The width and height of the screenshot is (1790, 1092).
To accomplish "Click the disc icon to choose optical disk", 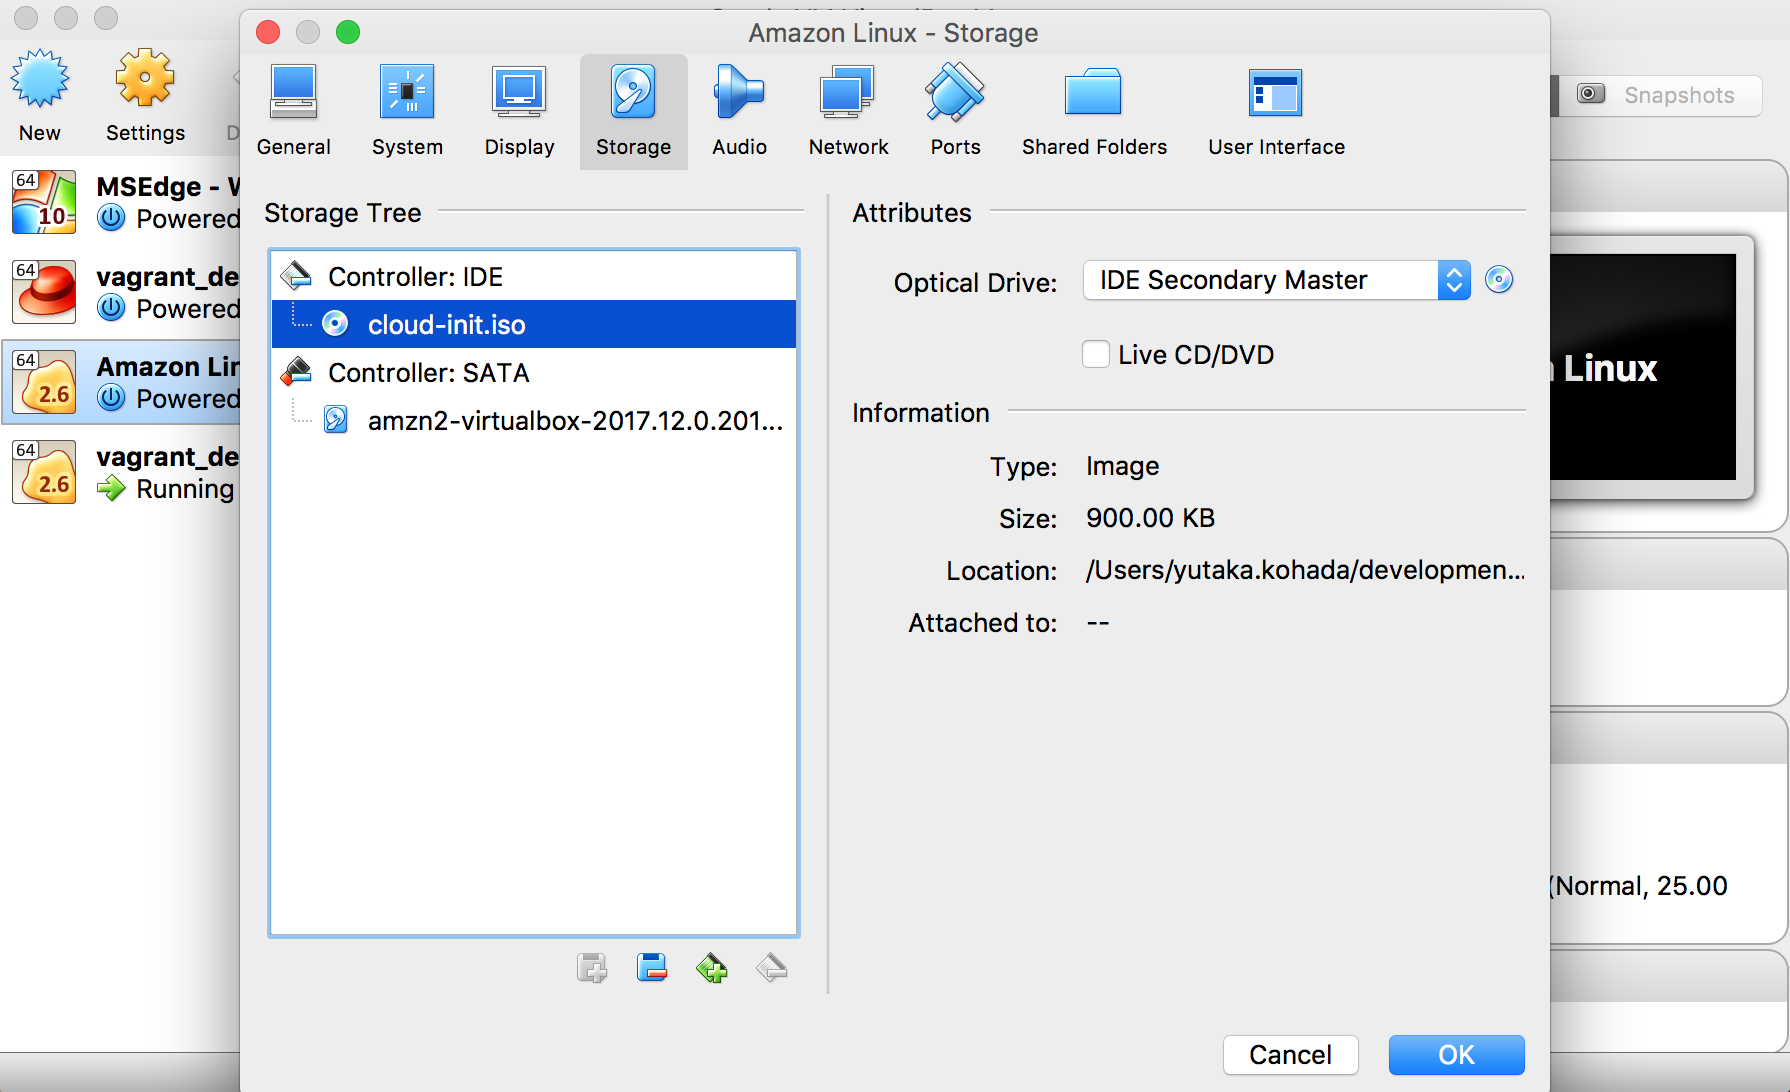I will click(1499, 280).
